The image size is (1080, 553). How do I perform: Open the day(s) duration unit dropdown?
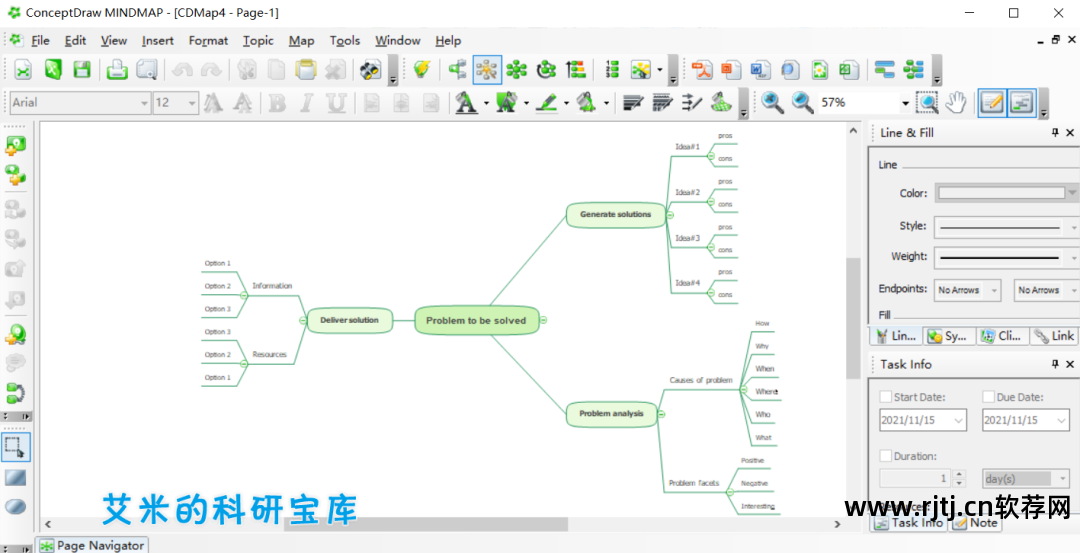[1026, 478]
